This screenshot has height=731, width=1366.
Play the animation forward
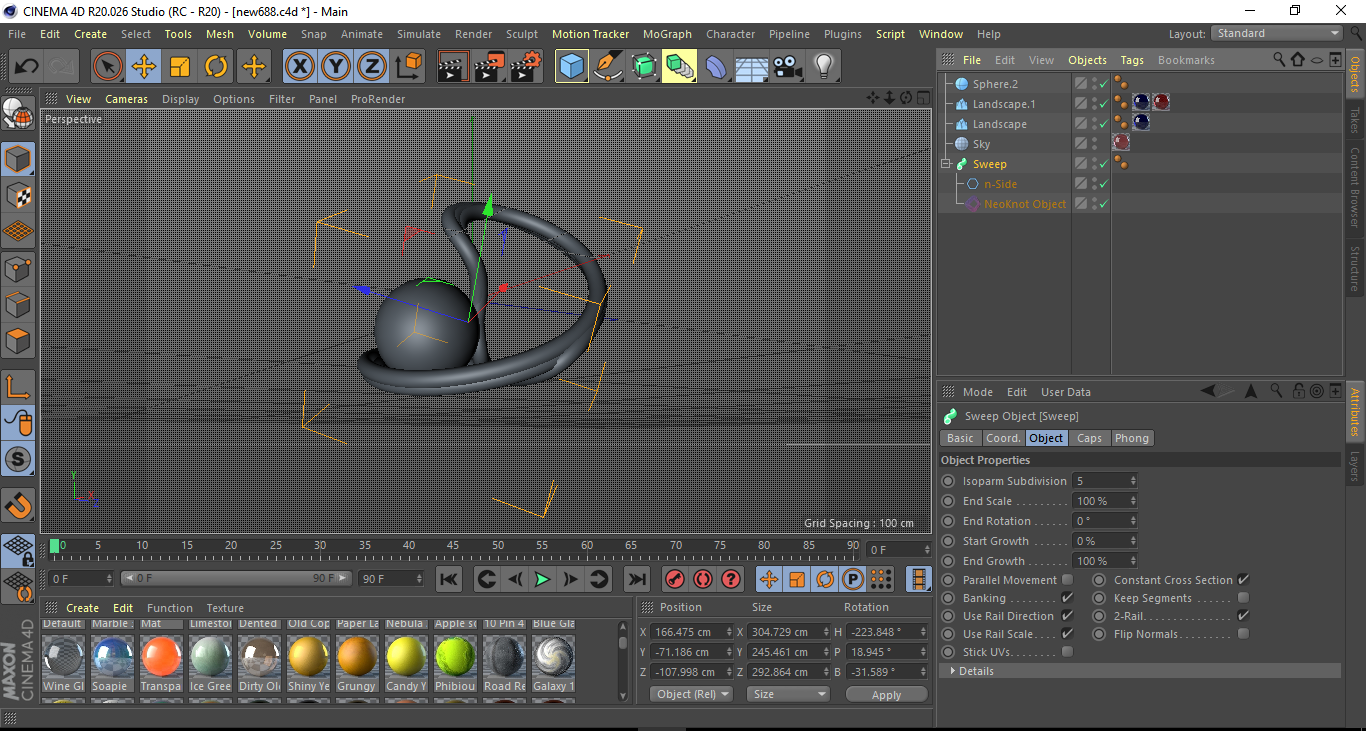pyautogui.click(x=542, y=579)
